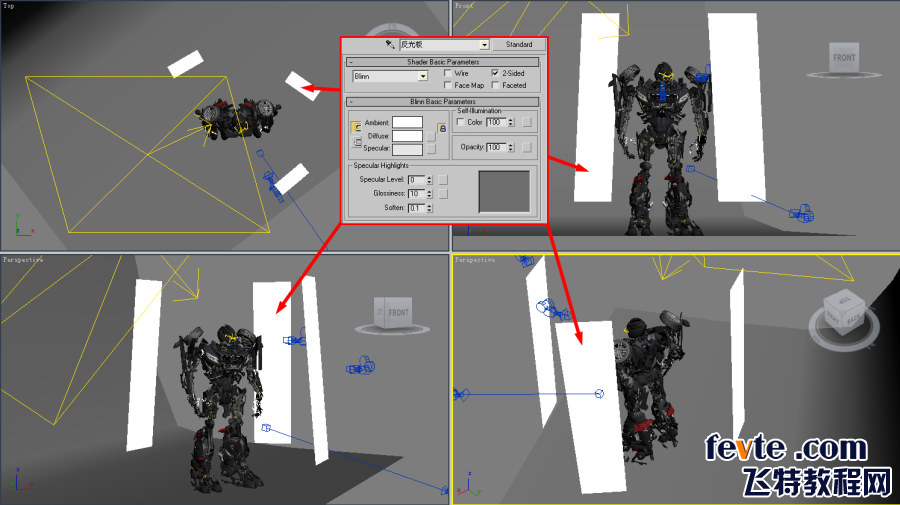
Task: Adjust the Opacity spinner arrows
Action: (511, 147)
